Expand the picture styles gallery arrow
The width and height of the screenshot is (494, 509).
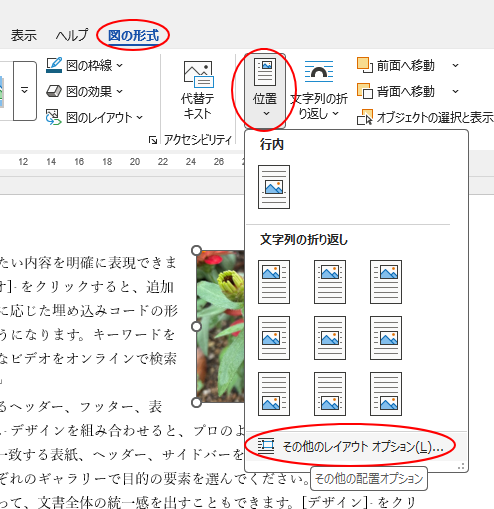click(25, 91)
